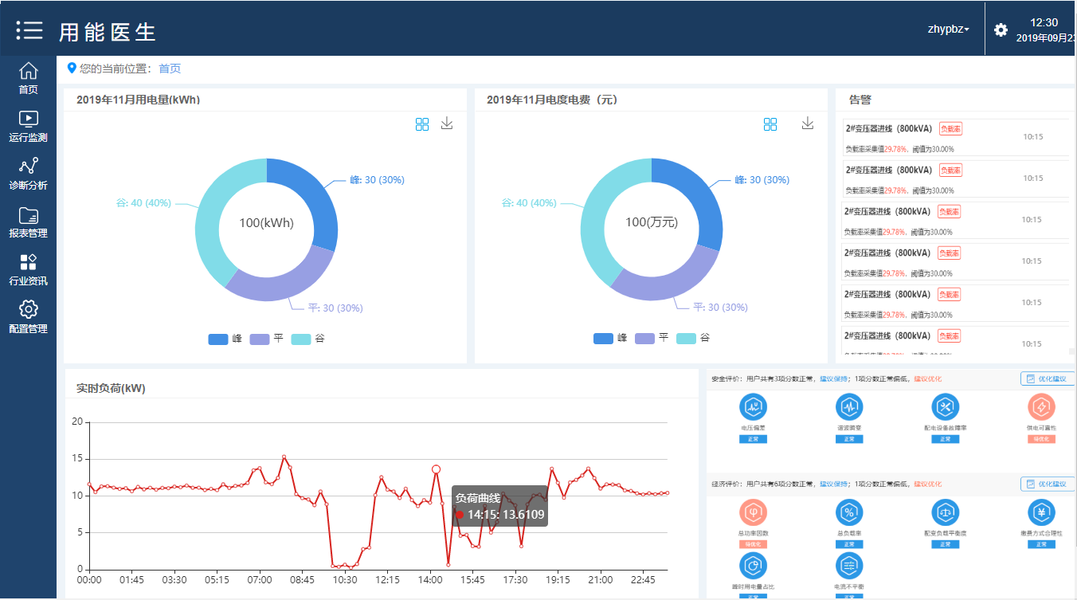Switch 电度电费 chart to grid data view
This screenshot has width=1077, height=600.
[x=770, y=124]
